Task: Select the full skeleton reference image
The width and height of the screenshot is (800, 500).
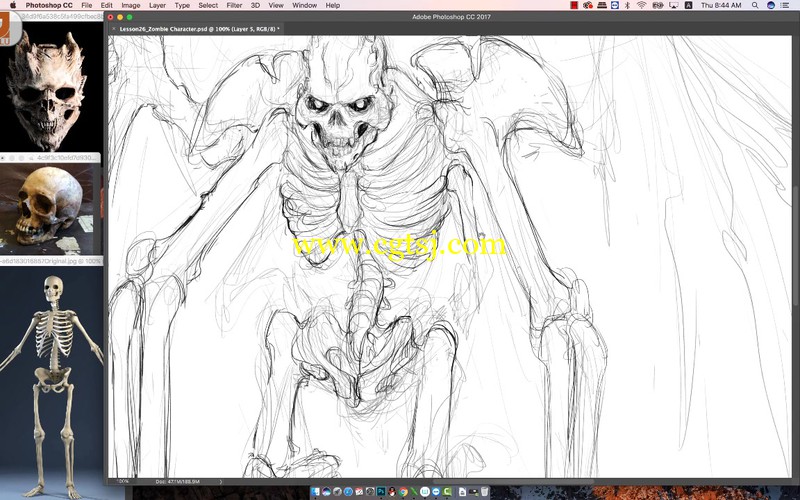Action: [51, 383]
